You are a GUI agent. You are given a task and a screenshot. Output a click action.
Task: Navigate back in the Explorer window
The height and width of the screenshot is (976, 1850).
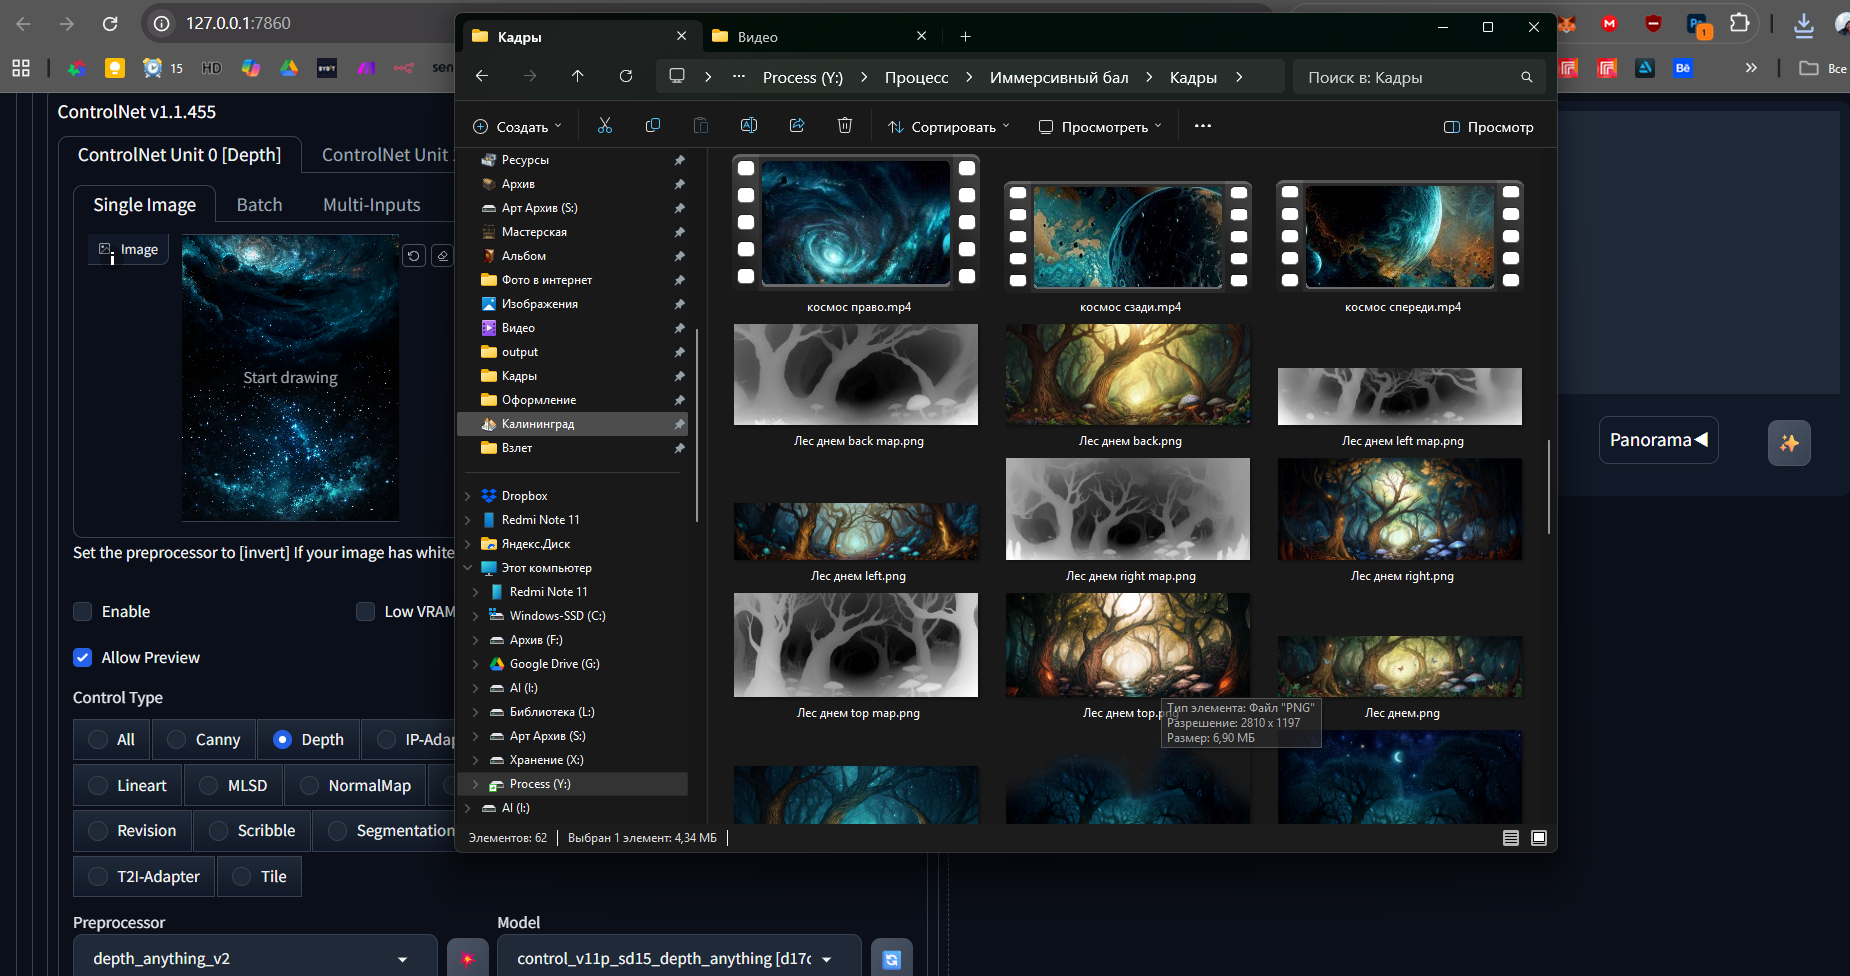[482, 76]
